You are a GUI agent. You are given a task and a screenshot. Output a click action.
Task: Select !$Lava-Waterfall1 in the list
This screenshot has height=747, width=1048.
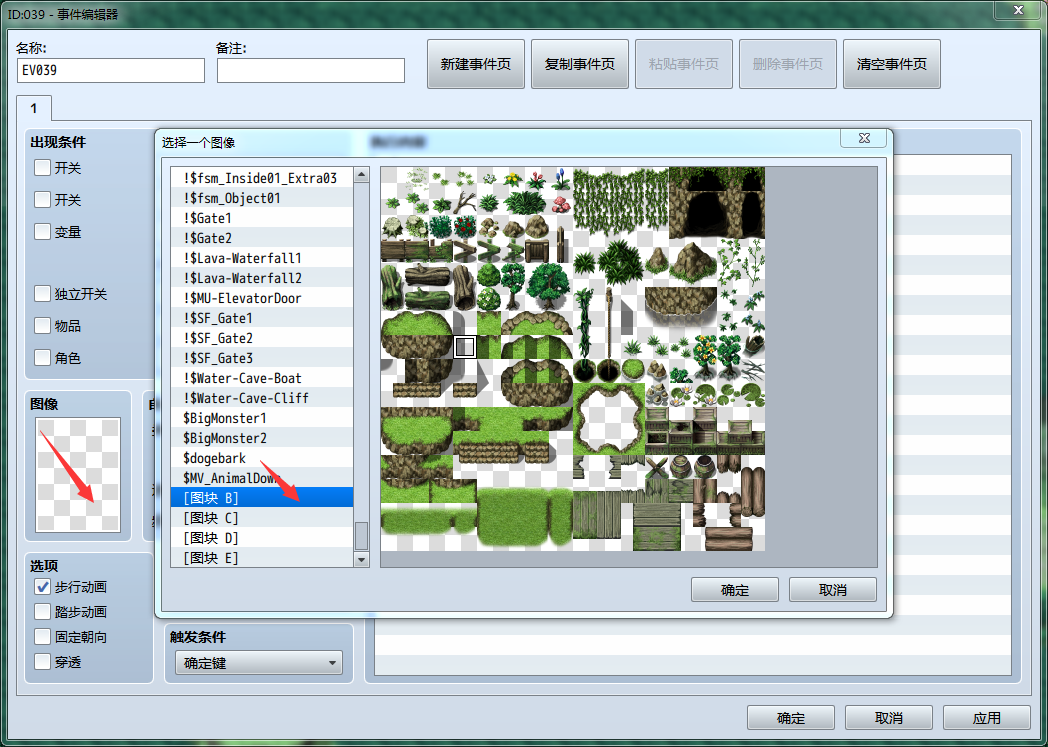coord(262,258)
